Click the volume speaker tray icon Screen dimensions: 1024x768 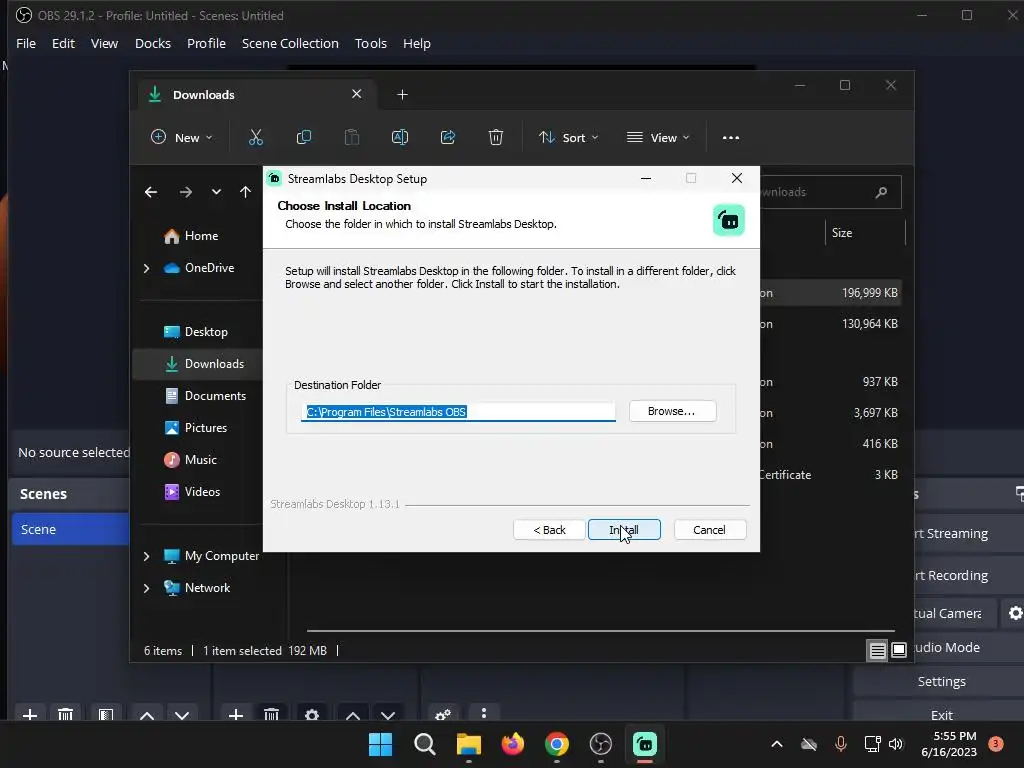pos(895,744)
